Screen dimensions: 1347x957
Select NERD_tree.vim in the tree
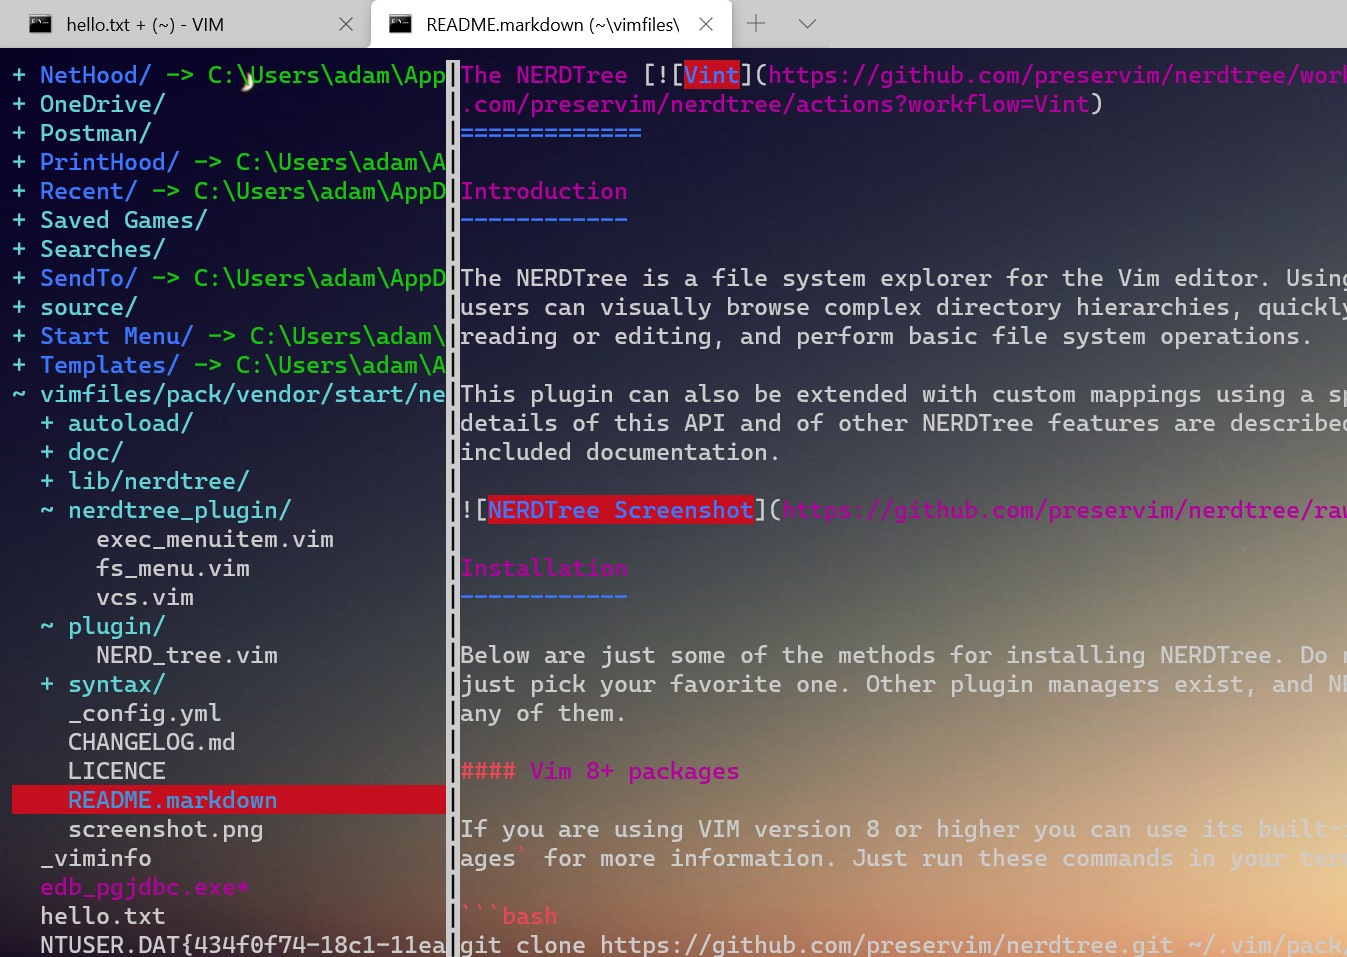(x=187, y=655)
